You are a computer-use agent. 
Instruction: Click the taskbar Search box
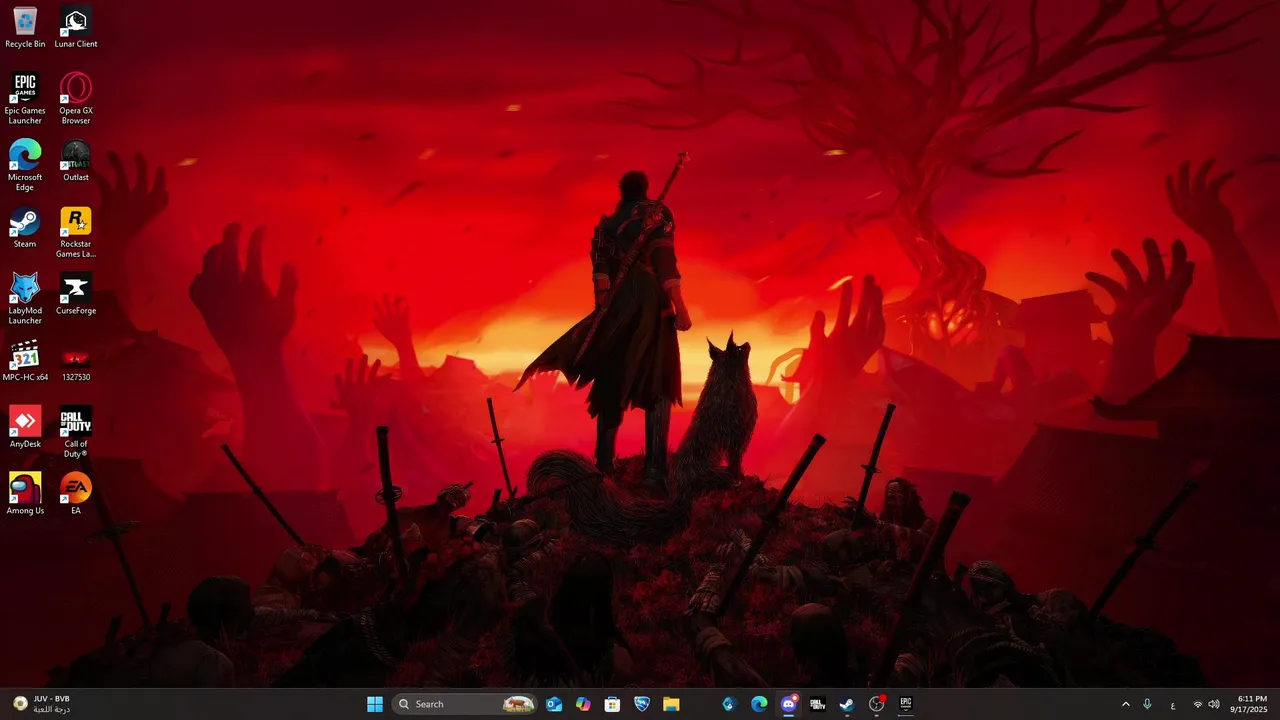point(465,704)
